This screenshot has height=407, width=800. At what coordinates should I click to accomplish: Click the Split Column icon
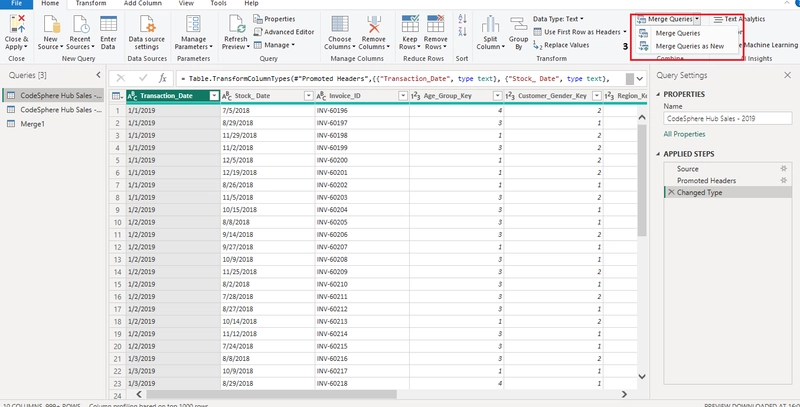490,24
